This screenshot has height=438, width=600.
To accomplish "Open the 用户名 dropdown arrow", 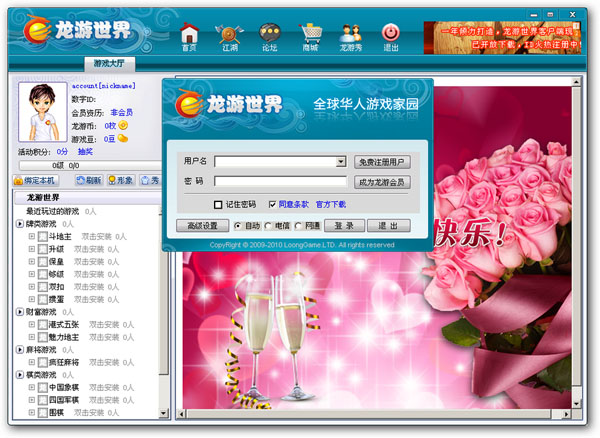I will coord(341,162).
